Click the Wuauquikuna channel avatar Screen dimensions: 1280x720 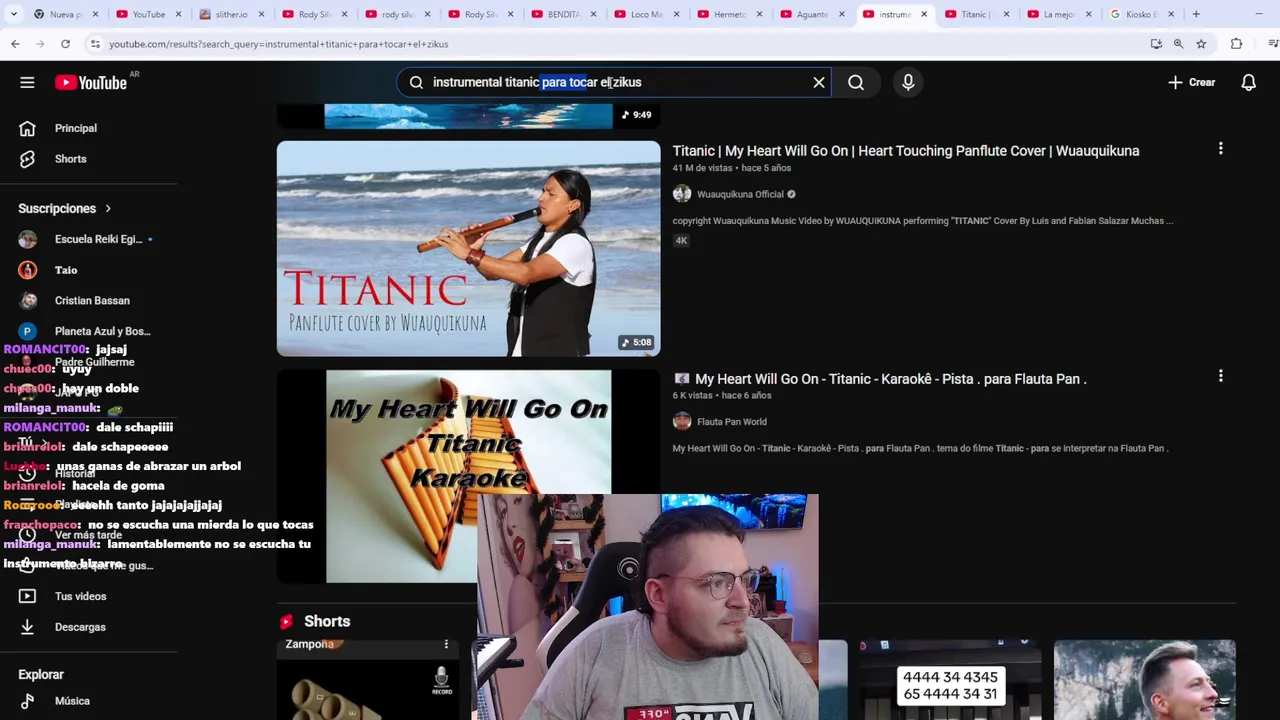click(682, 194)
